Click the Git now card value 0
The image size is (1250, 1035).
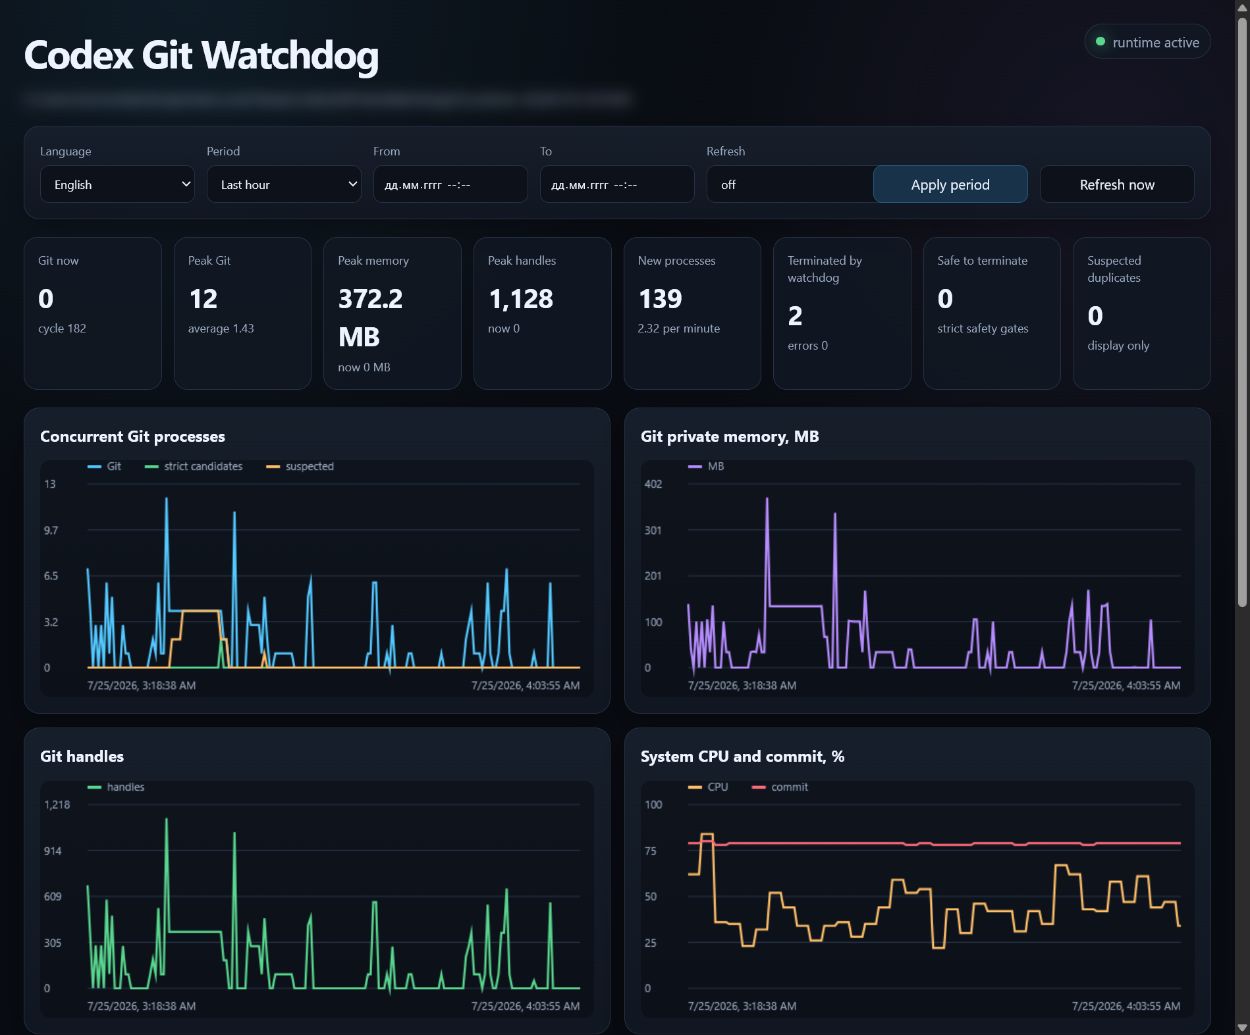click(46, 299)
